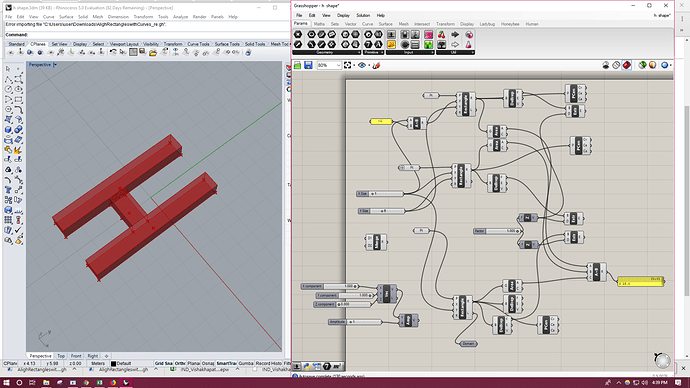Switch to the Ladybug tab in Grasshopper
690x388 pixels.
(487, 24)
